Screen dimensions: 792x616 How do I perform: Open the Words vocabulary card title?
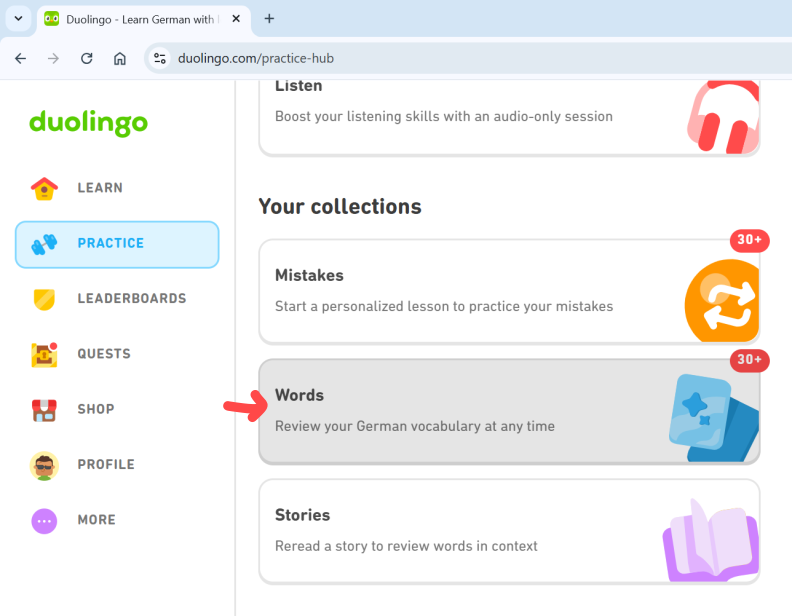(x=299, y=395)
